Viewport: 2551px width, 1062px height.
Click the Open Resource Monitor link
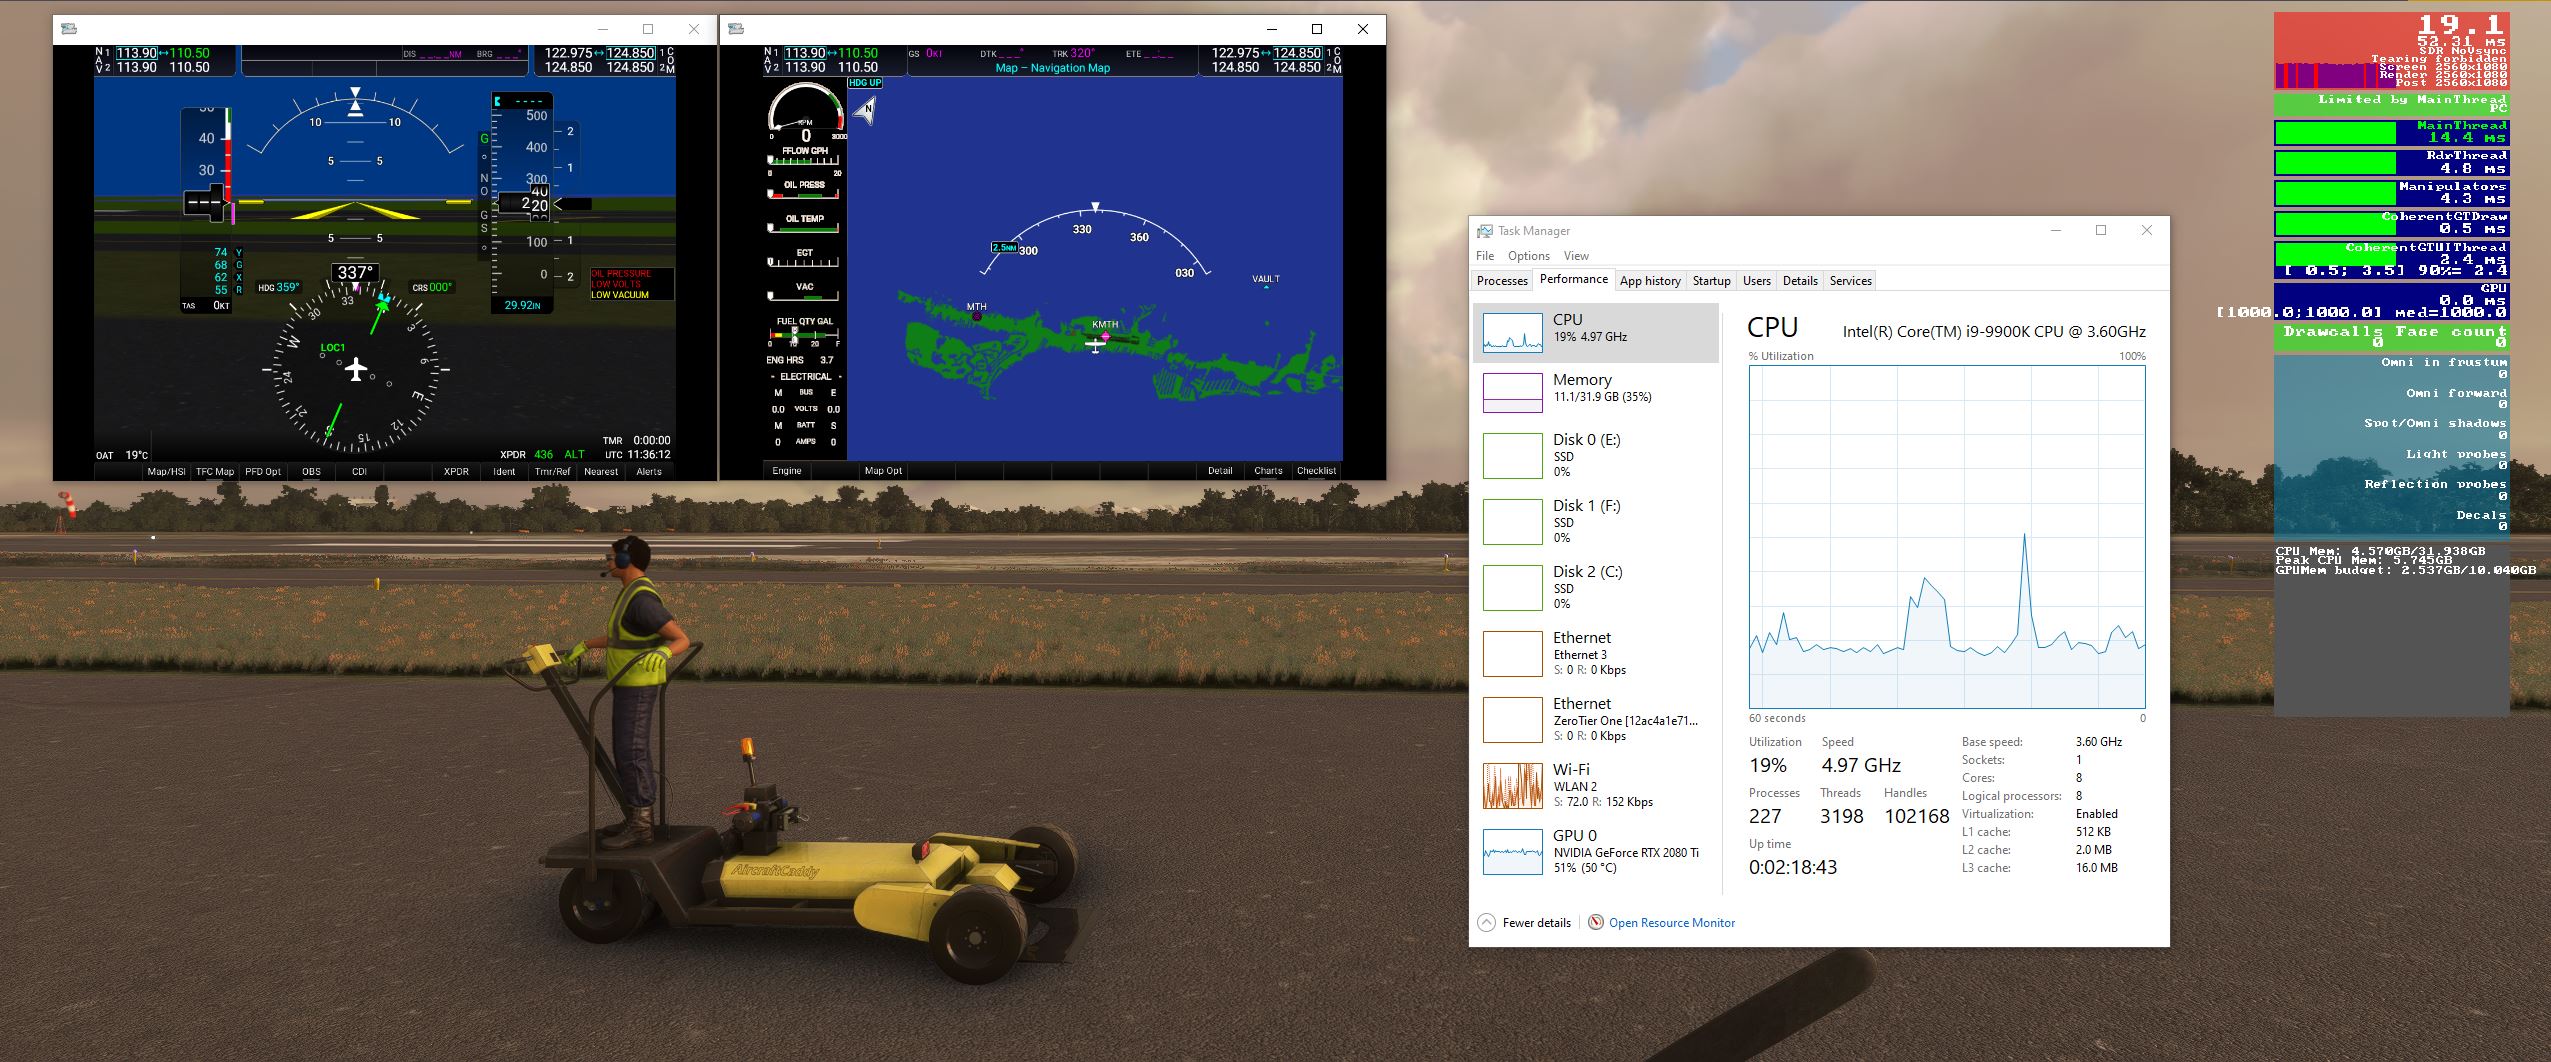tap(1671, 923)
